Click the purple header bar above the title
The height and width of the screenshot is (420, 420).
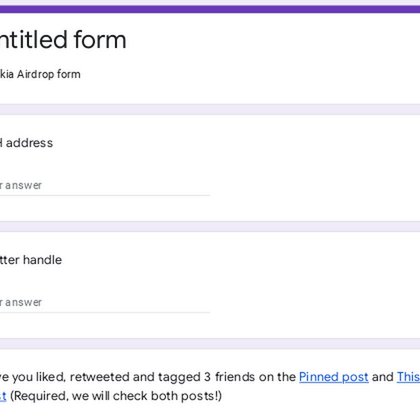point(210,9)
